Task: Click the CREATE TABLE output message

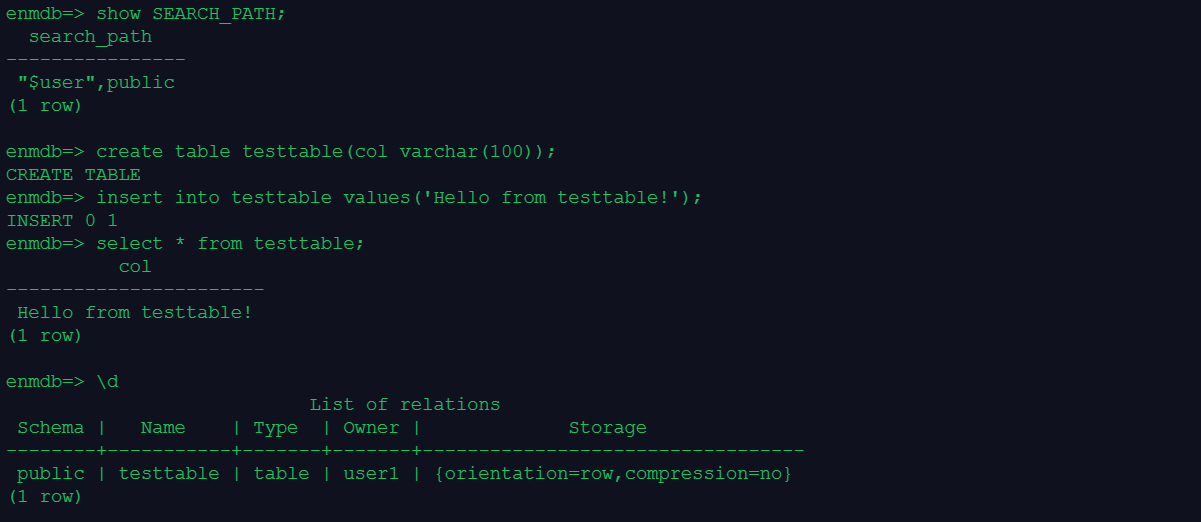Action: [73, 175]
